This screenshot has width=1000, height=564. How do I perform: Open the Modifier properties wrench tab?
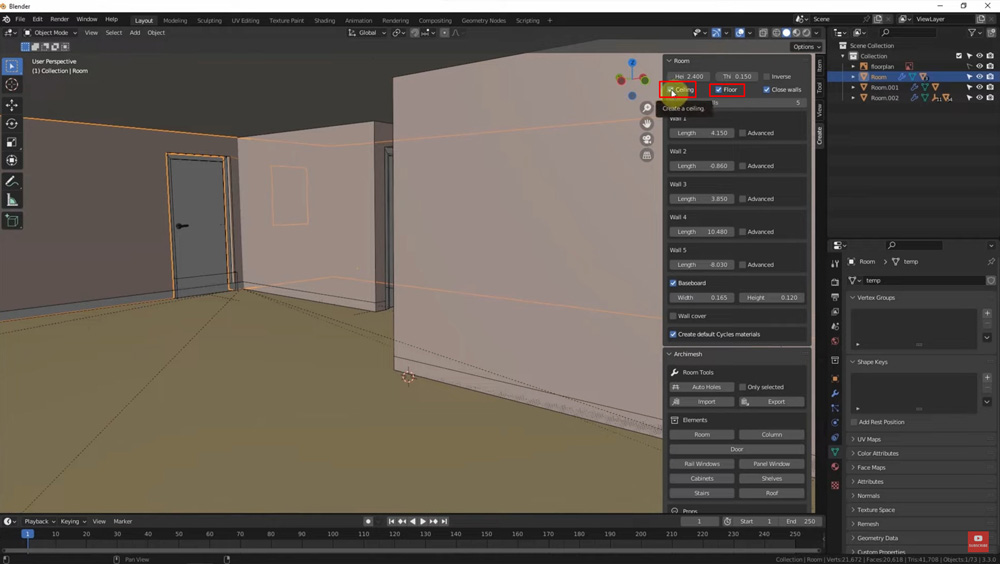(x=835, y=393)
